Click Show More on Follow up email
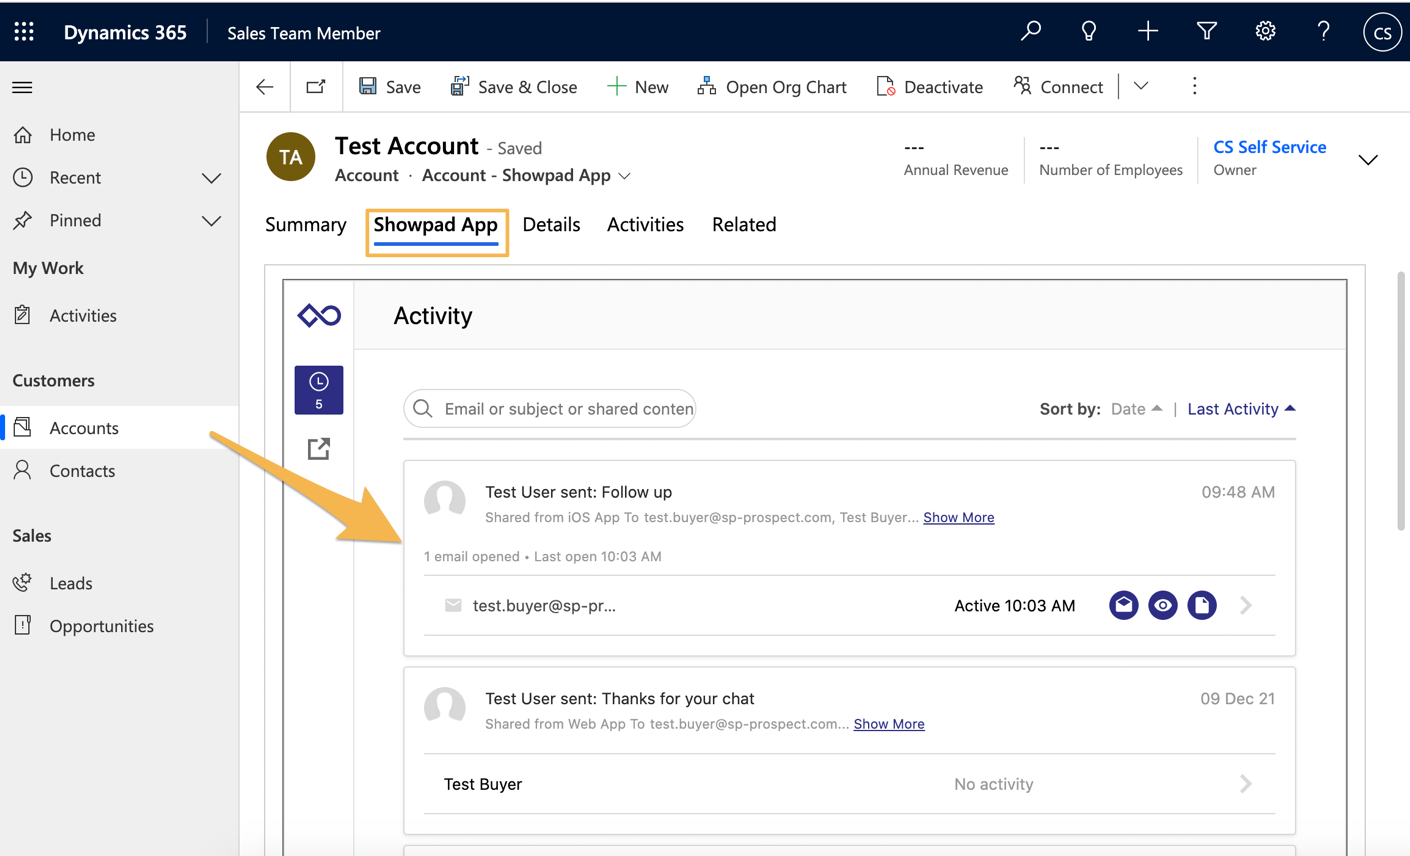Image resolution: width=1410 pixels, height=856 pixels. pos(958,518)
